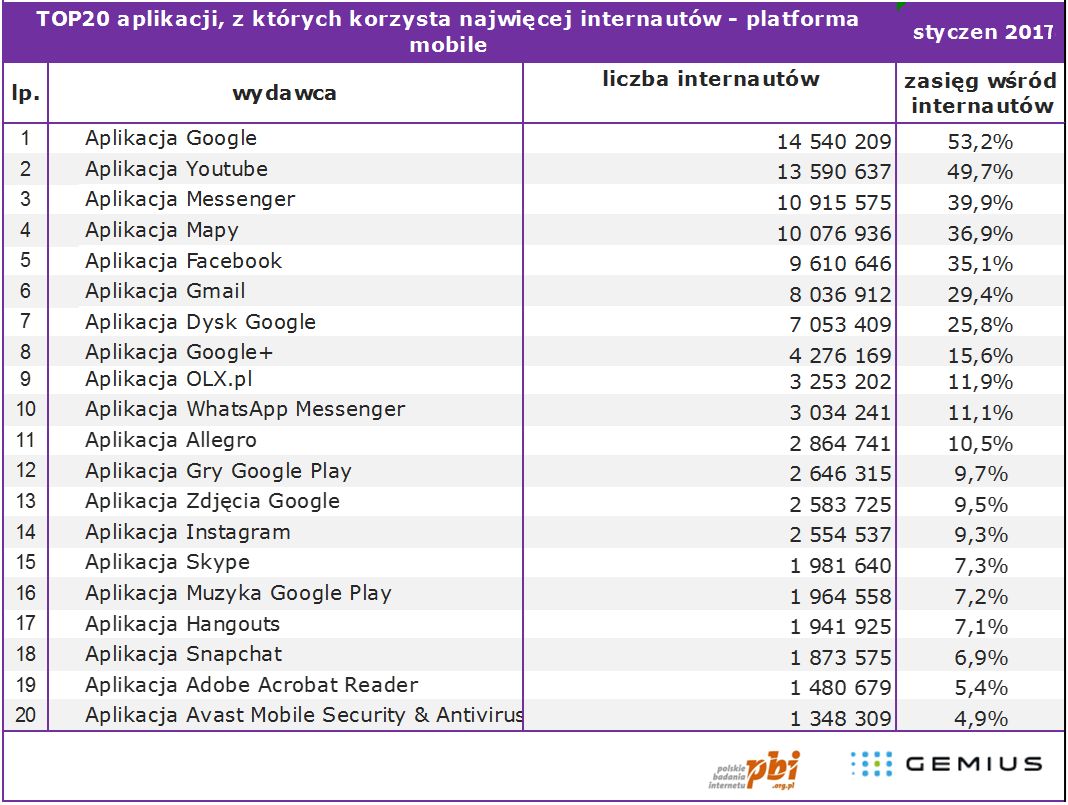Viewport: 1068px width, 805px height.
Task: Click the value 1 480 679
Action: (x=840, y=688)
